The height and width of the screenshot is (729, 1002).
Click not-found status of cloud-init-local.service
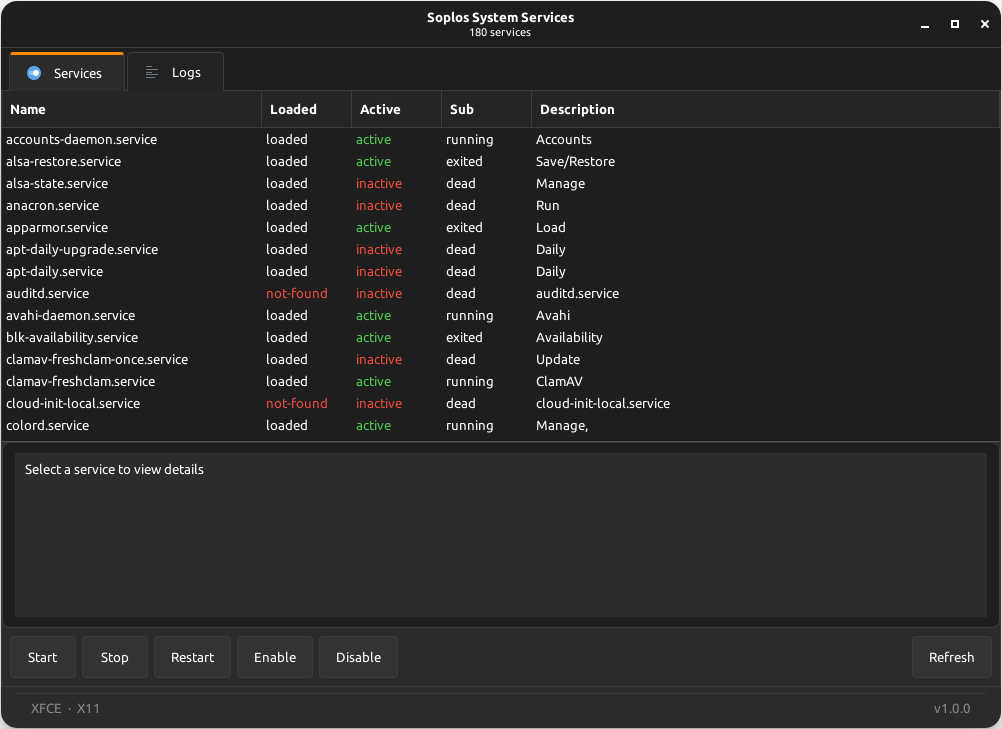pyautogui.click(x=297, y=403)
